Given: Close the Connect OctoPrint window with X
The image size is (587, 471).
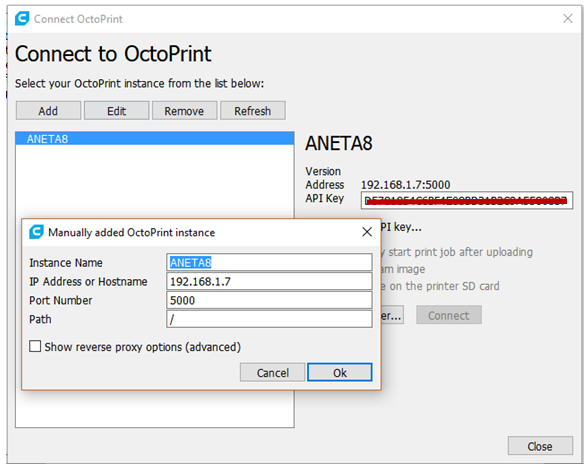Looking at the screenshot, I should tap(568, 18).
